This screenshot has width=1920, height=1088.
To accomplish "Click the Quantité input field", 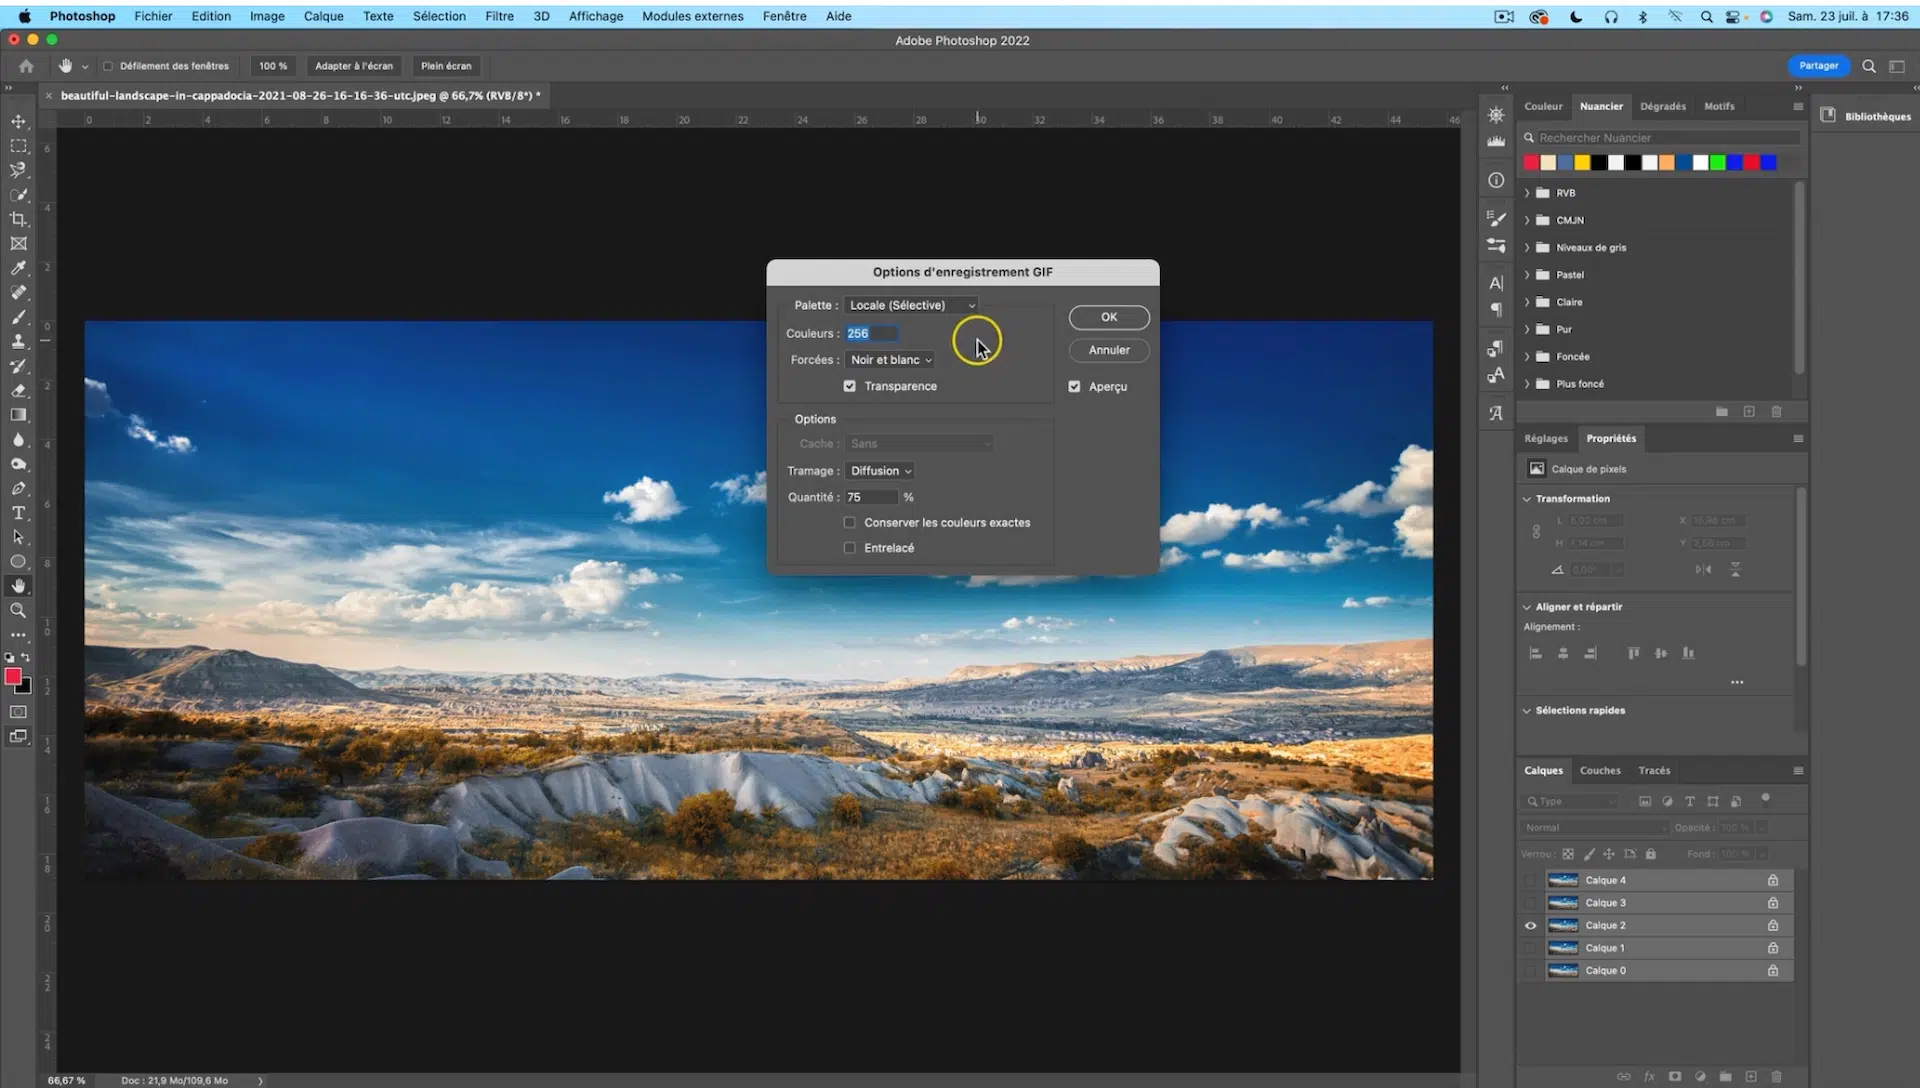I will [870, 497].
